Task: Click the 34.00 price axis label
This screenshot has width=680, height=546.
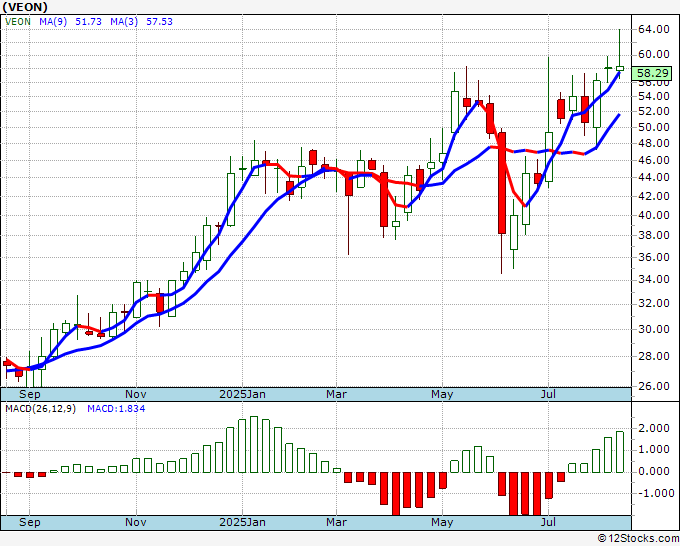Action: pos(654,279)
